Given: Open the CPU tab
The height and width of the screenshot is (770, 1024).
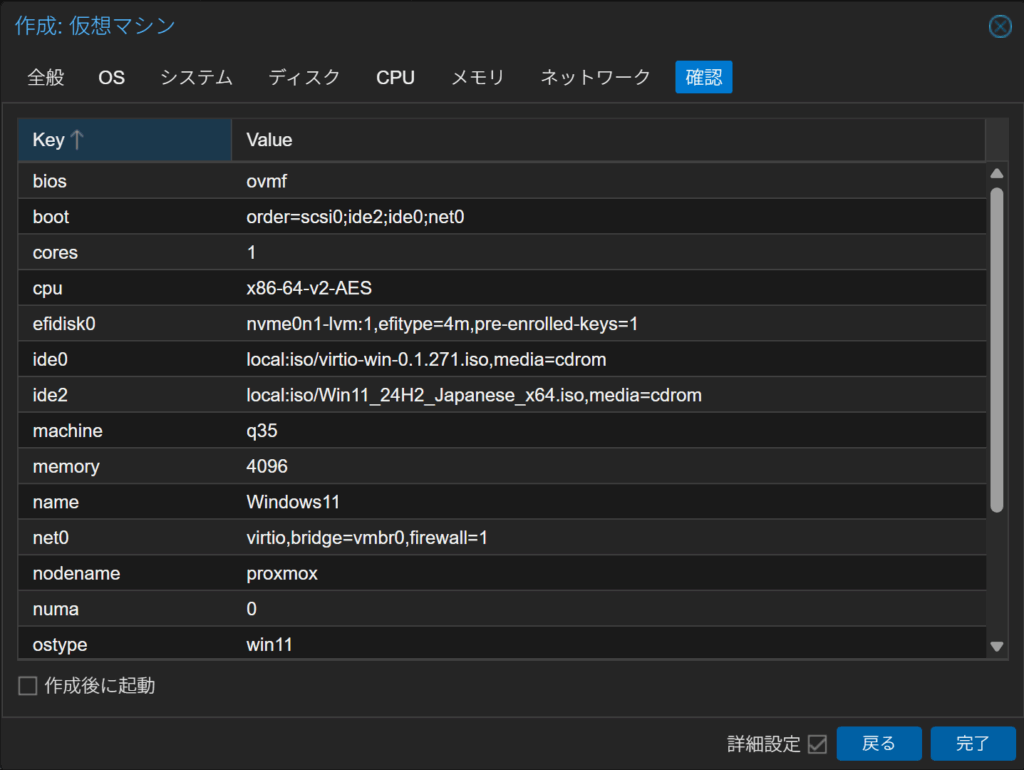Looking at the screenshot, I should click(x=395, y=77).
